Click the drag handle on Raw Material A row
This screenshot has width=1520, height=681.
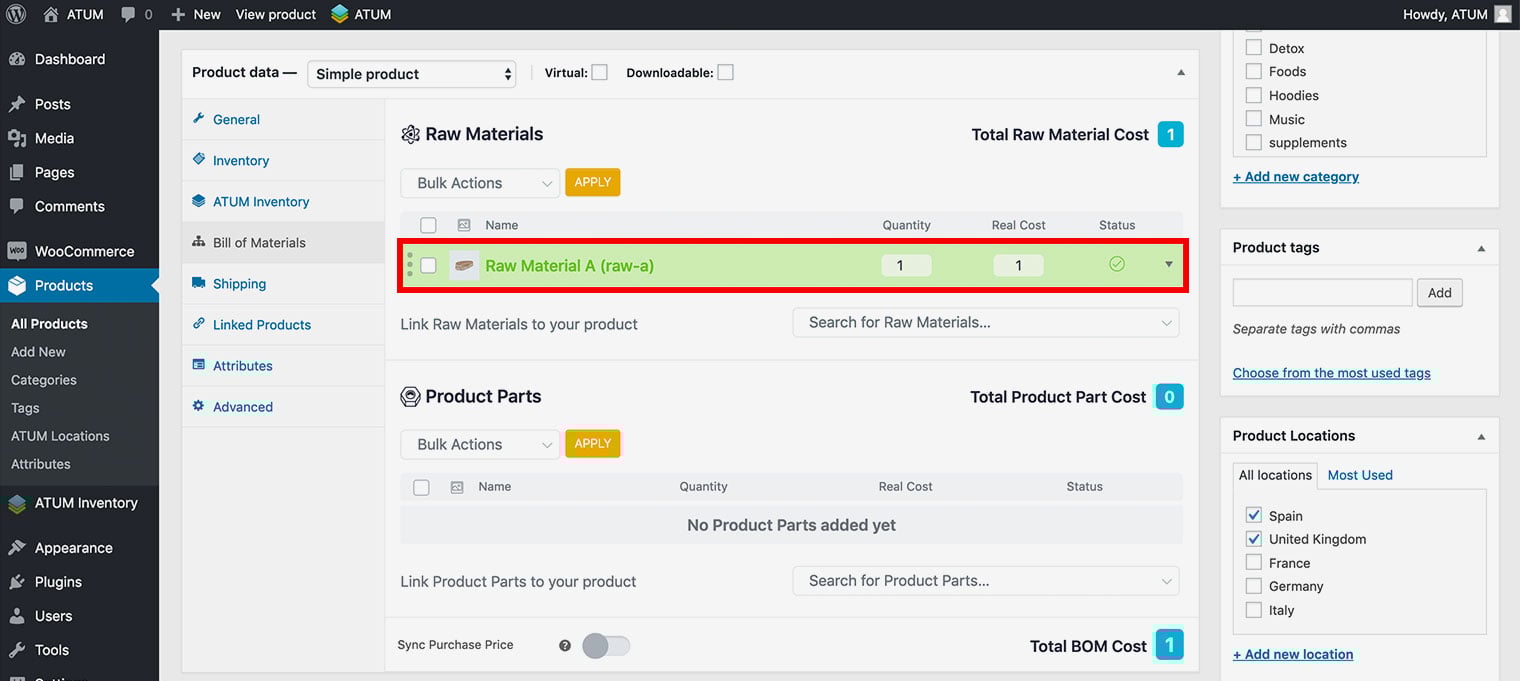pos(409,265)
